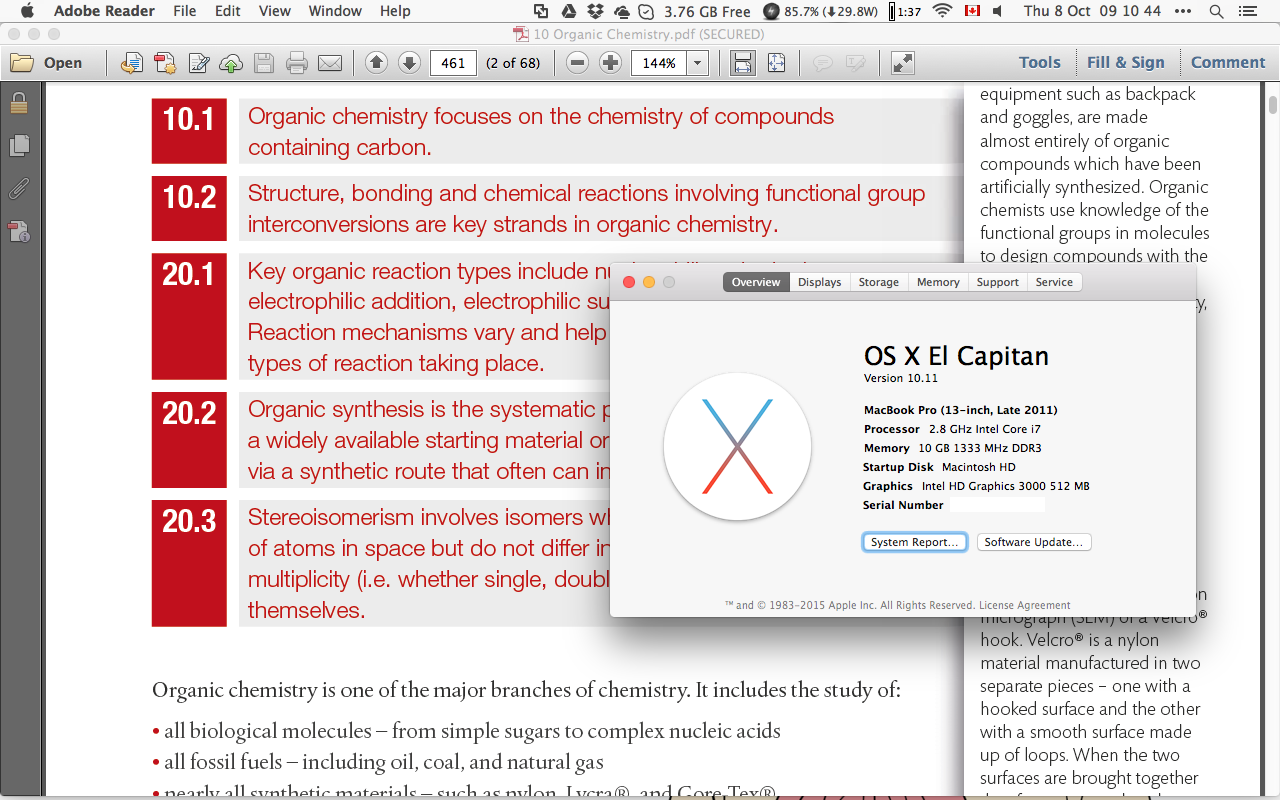
Task: Click the OS X El Capitan logo
Action: click(x=737, y=447)
